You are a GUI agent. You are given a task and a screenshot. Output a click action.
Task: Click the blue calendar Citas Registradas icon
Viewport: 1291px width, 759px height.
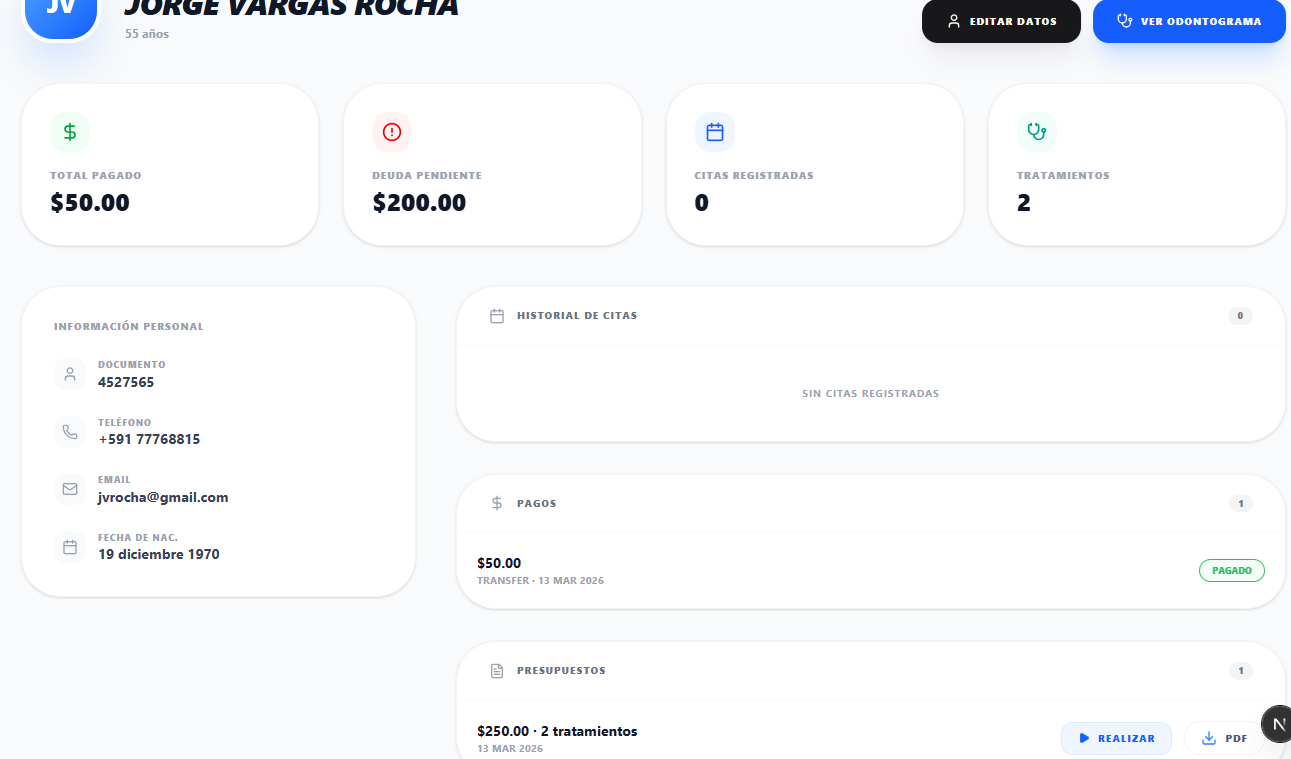click(x=714, y=132)
